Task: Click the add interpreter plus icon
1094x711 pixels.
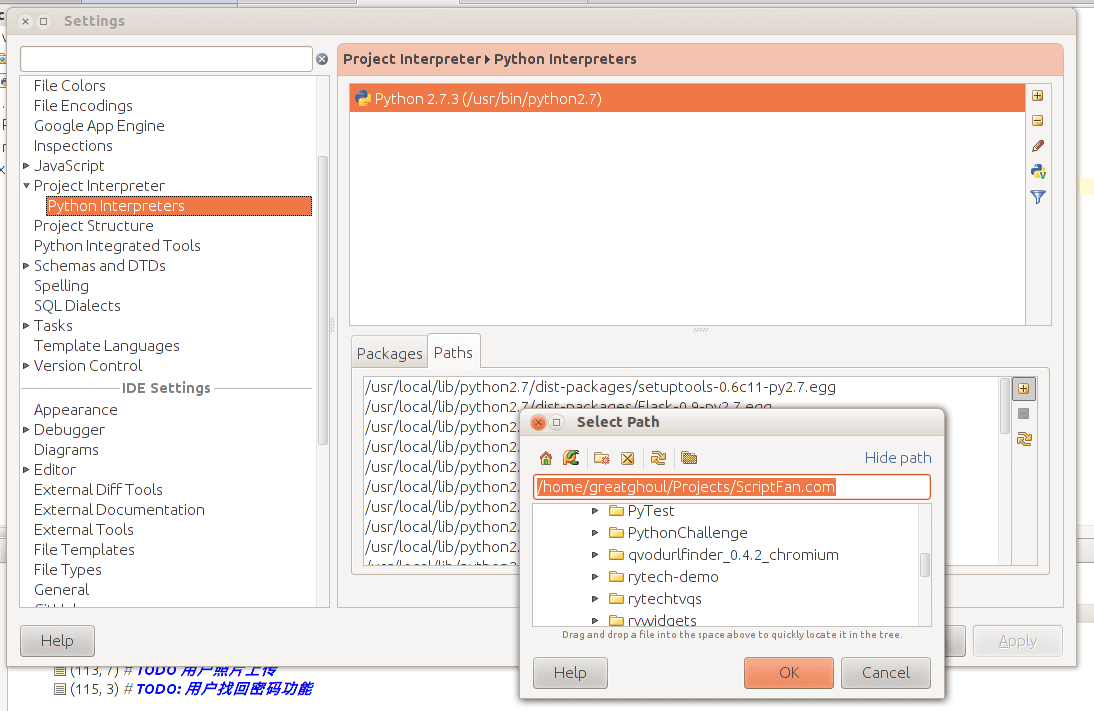Action: (1037, 96)
